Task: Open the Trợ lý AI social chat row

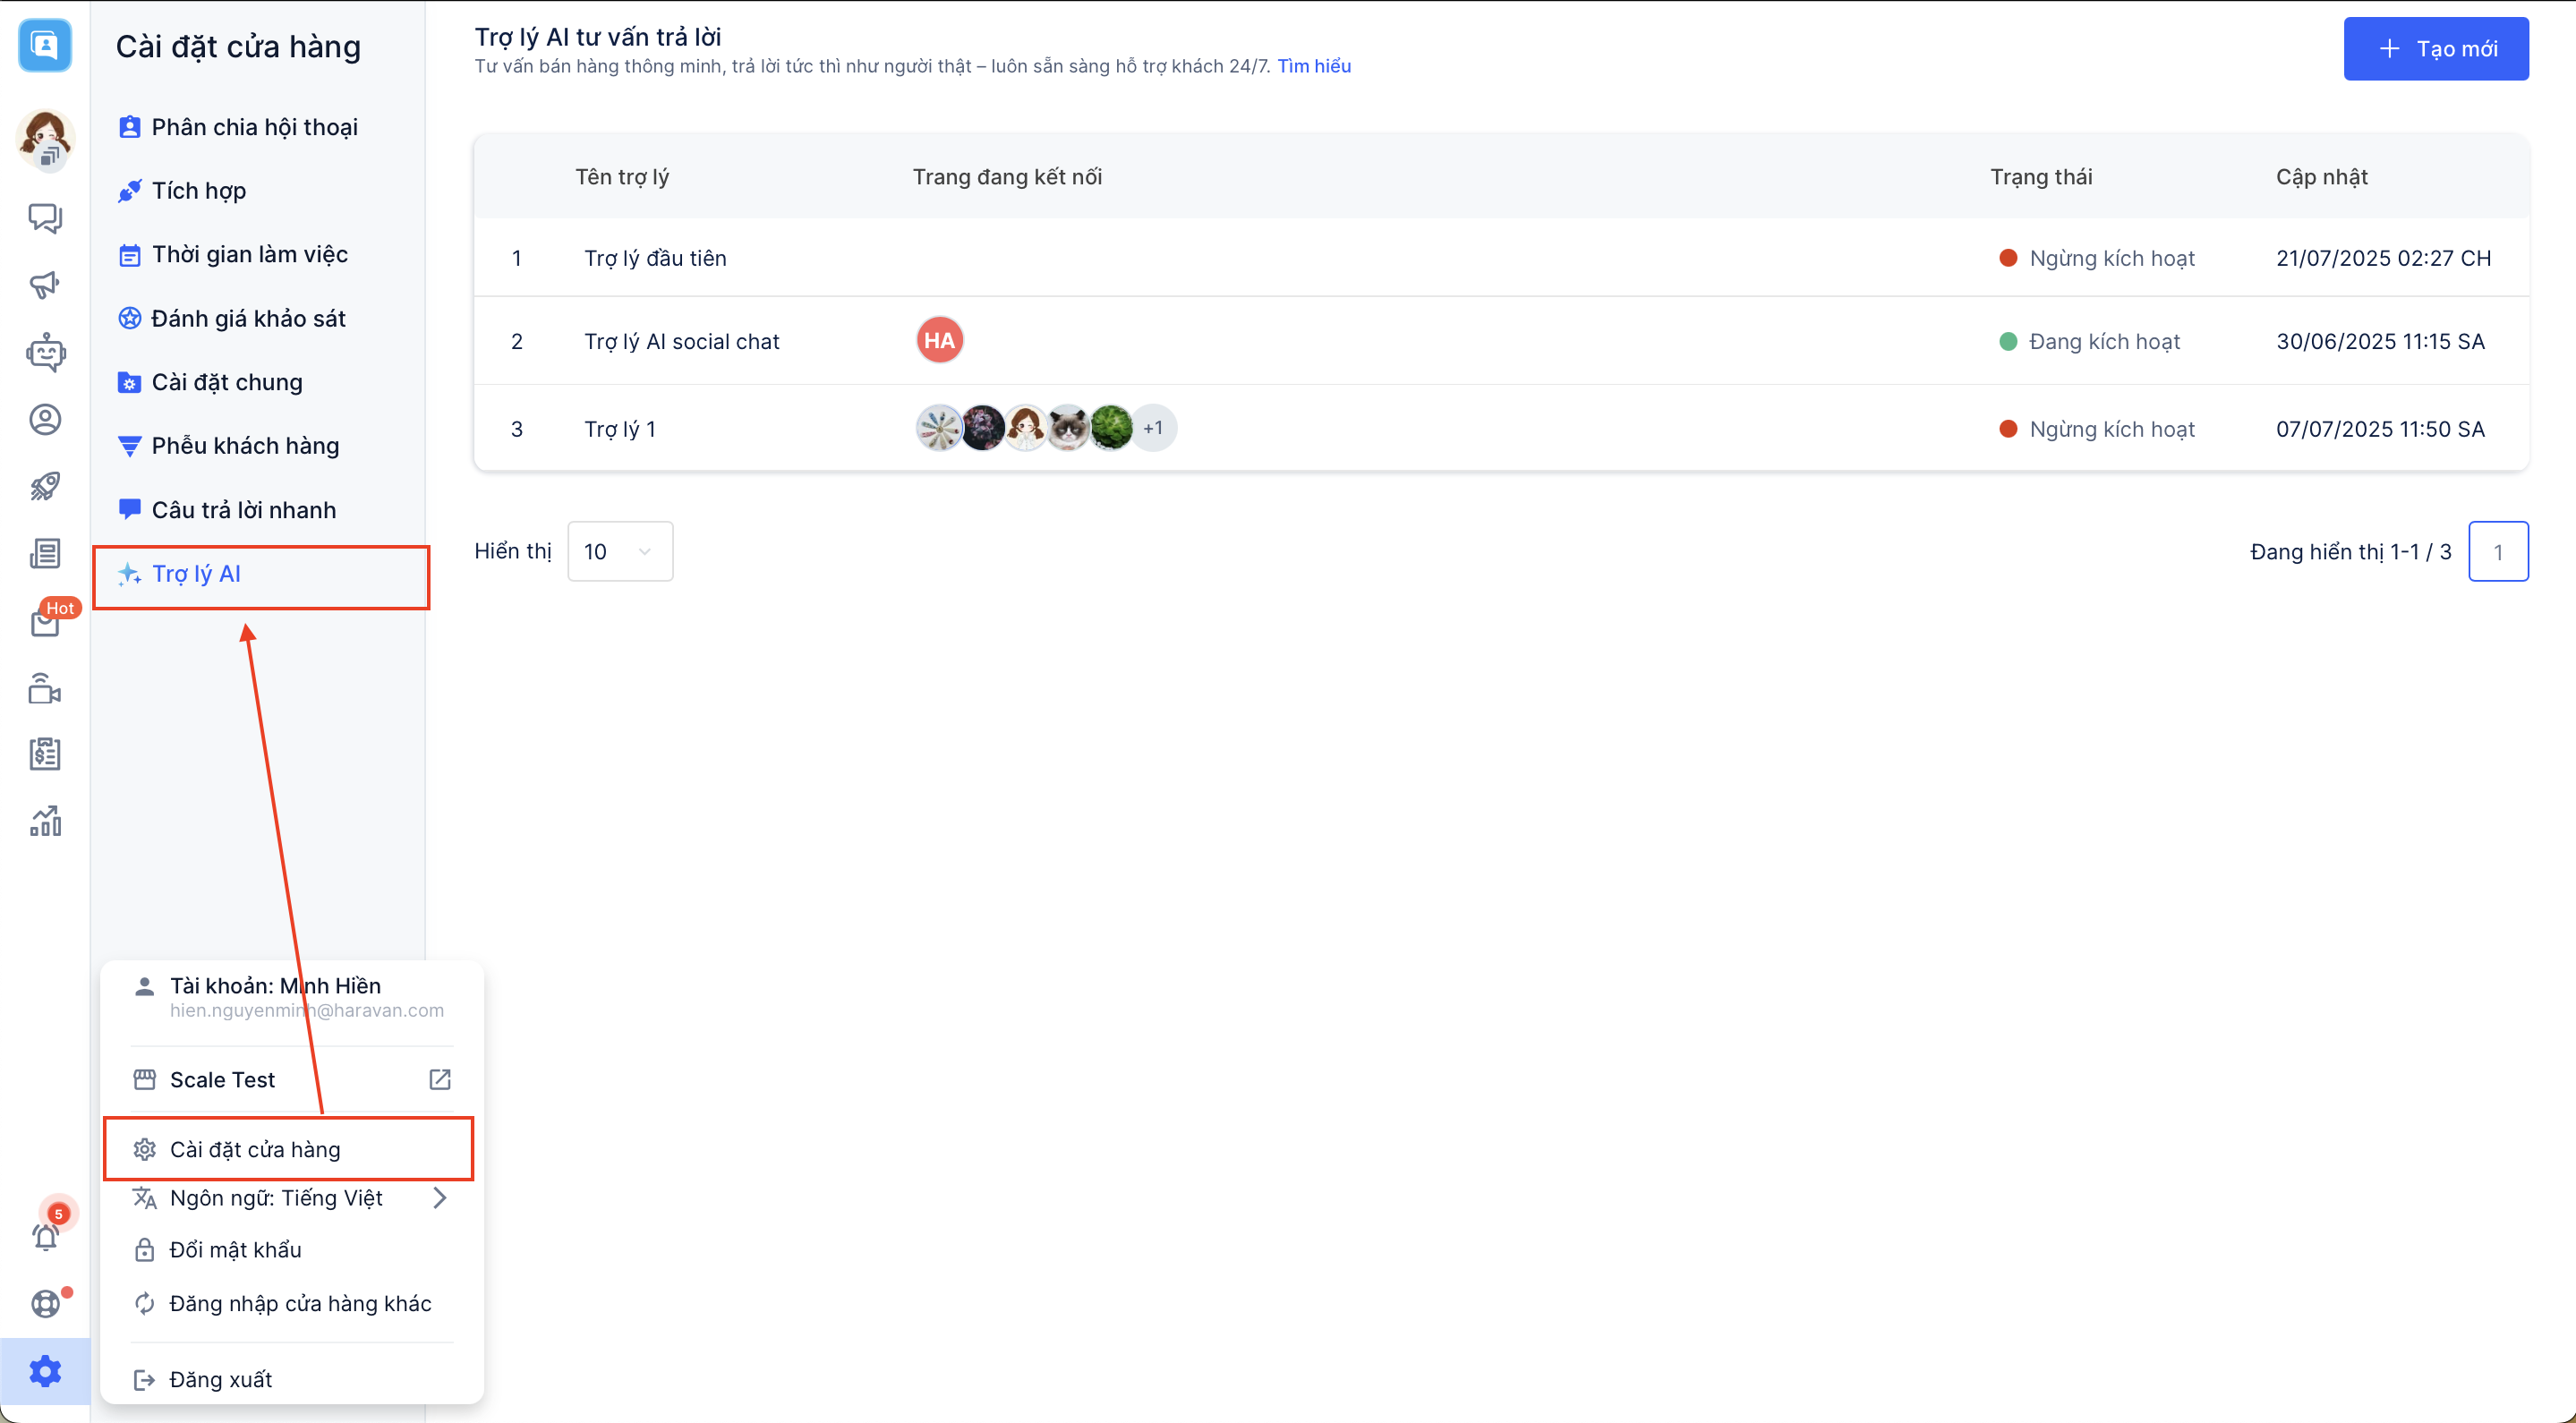Action: point(681,341)
